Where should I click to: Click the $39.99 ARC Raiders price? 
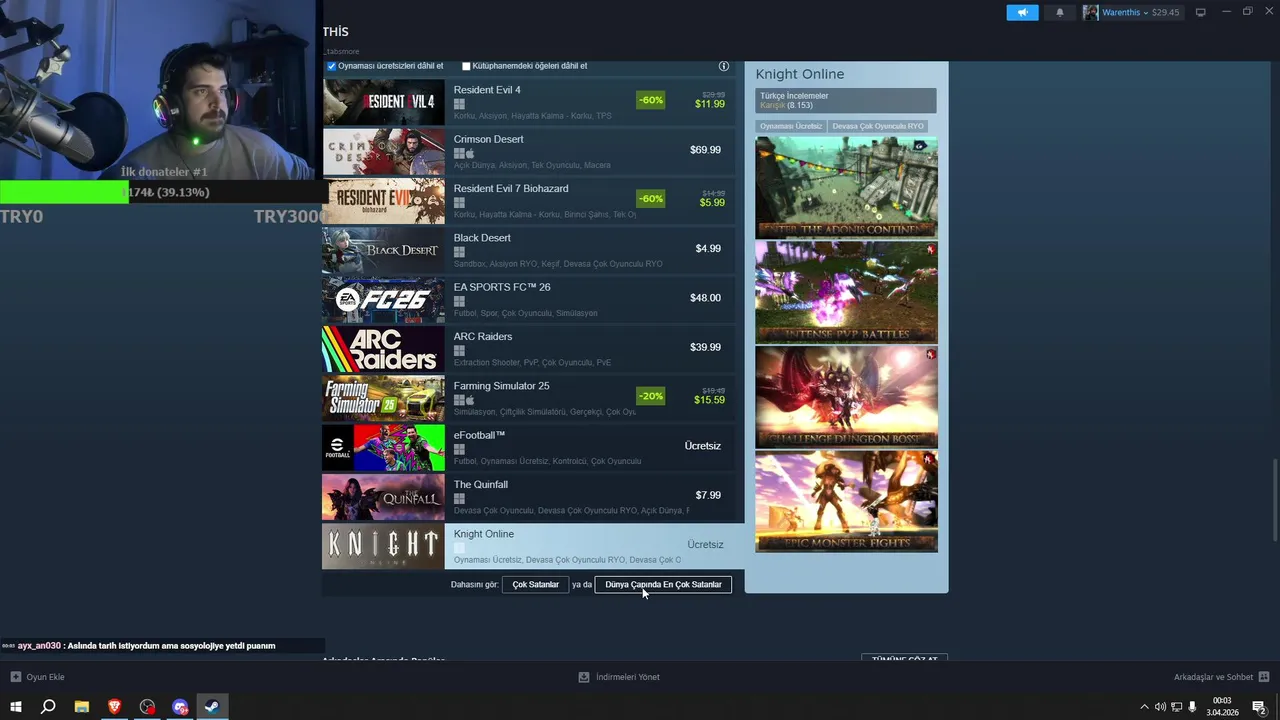(x=705, y=347)
